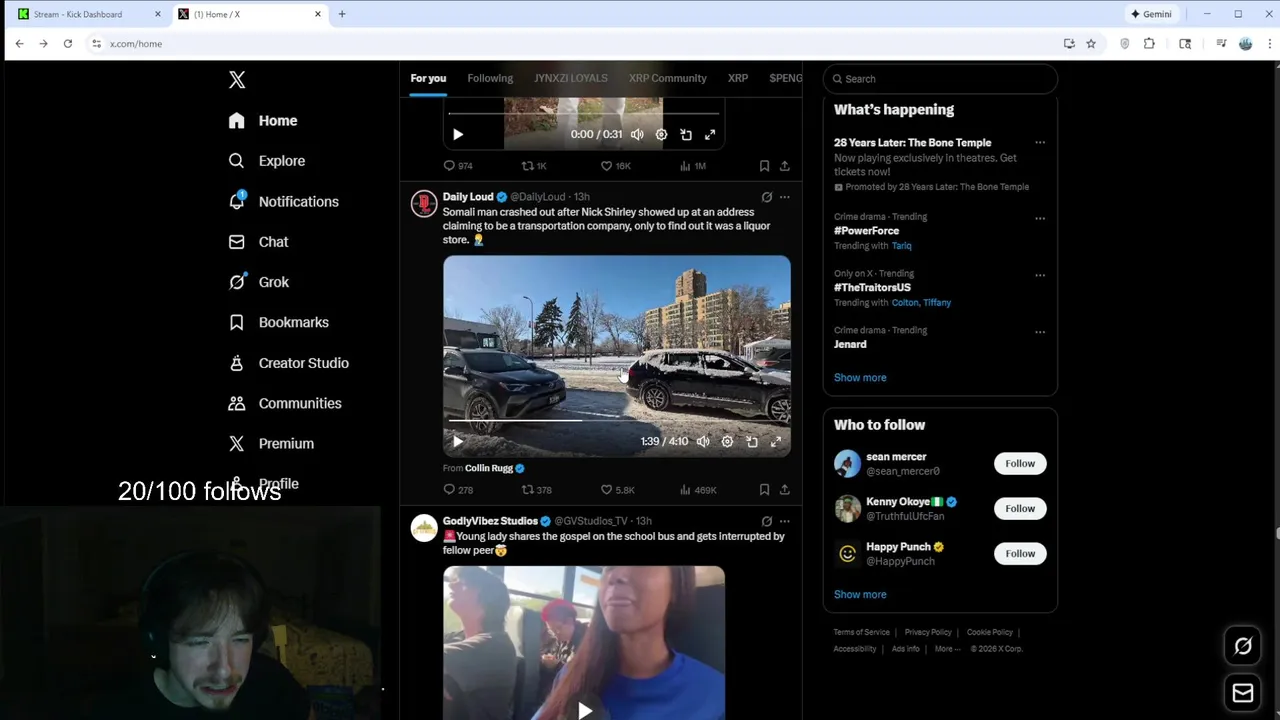
Task: Open Premium in the sidebar
Action: point(271,443)
